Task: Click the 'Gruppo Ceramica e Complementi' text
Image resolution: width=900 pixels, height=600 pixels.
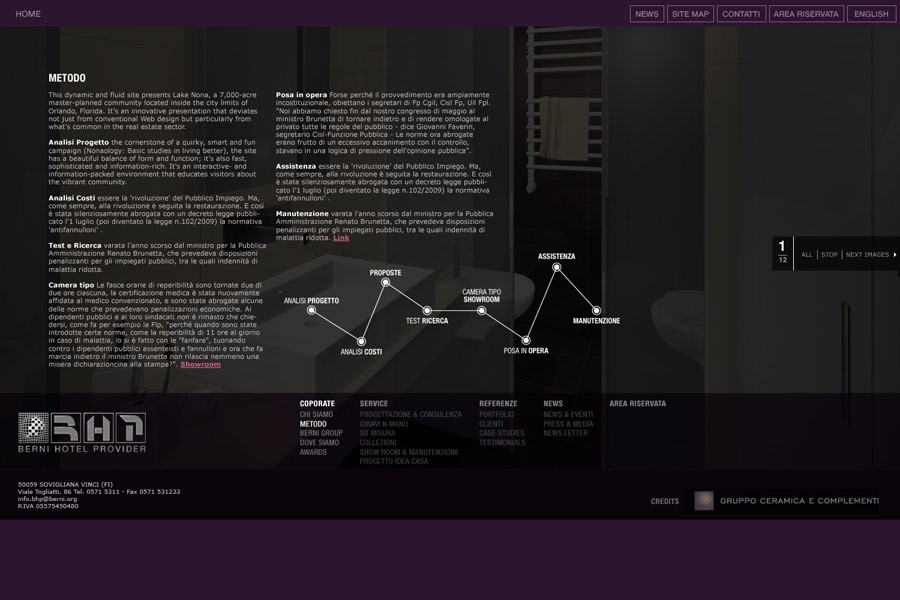Action: pos(800,501)
